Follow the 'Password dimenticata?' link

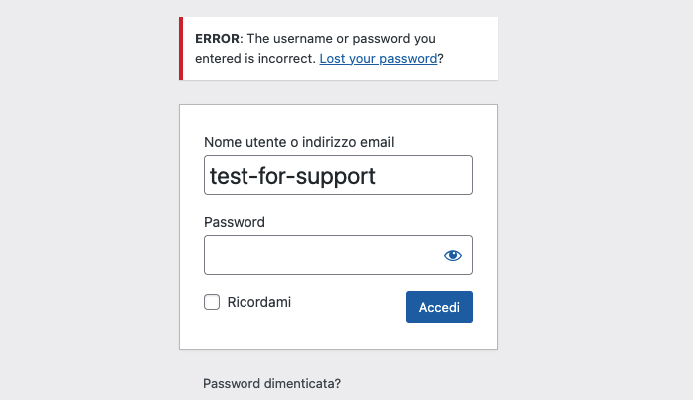coord(272,383)
